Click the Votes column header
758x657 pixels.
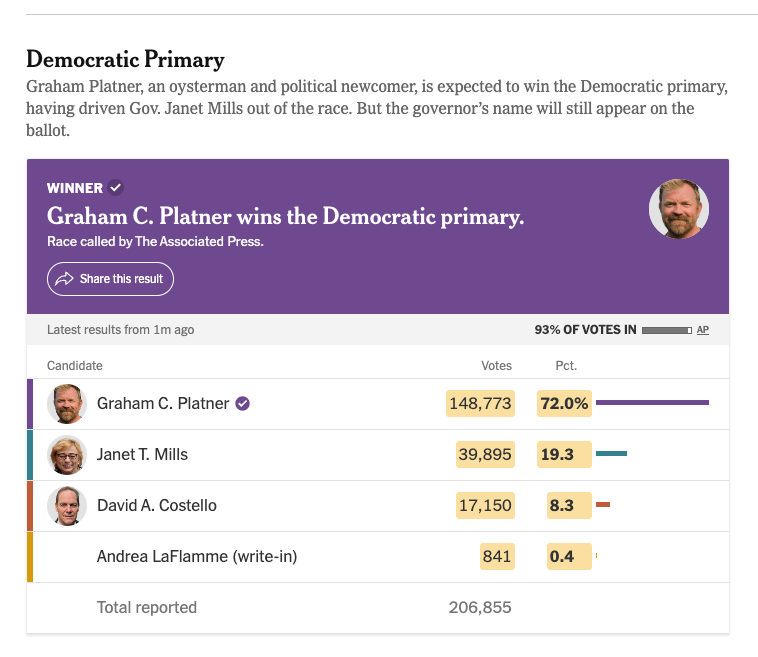click(496, 365)
